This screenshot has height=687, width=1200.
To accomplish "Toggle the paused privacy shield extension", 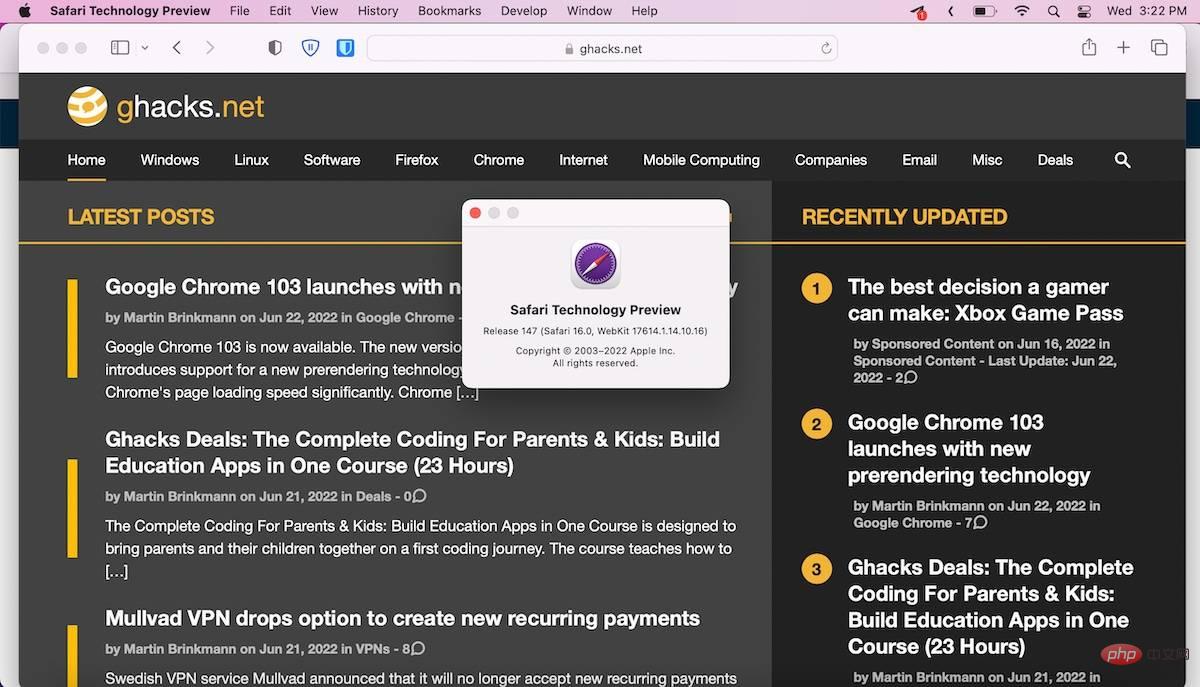I will pos(310,47).
